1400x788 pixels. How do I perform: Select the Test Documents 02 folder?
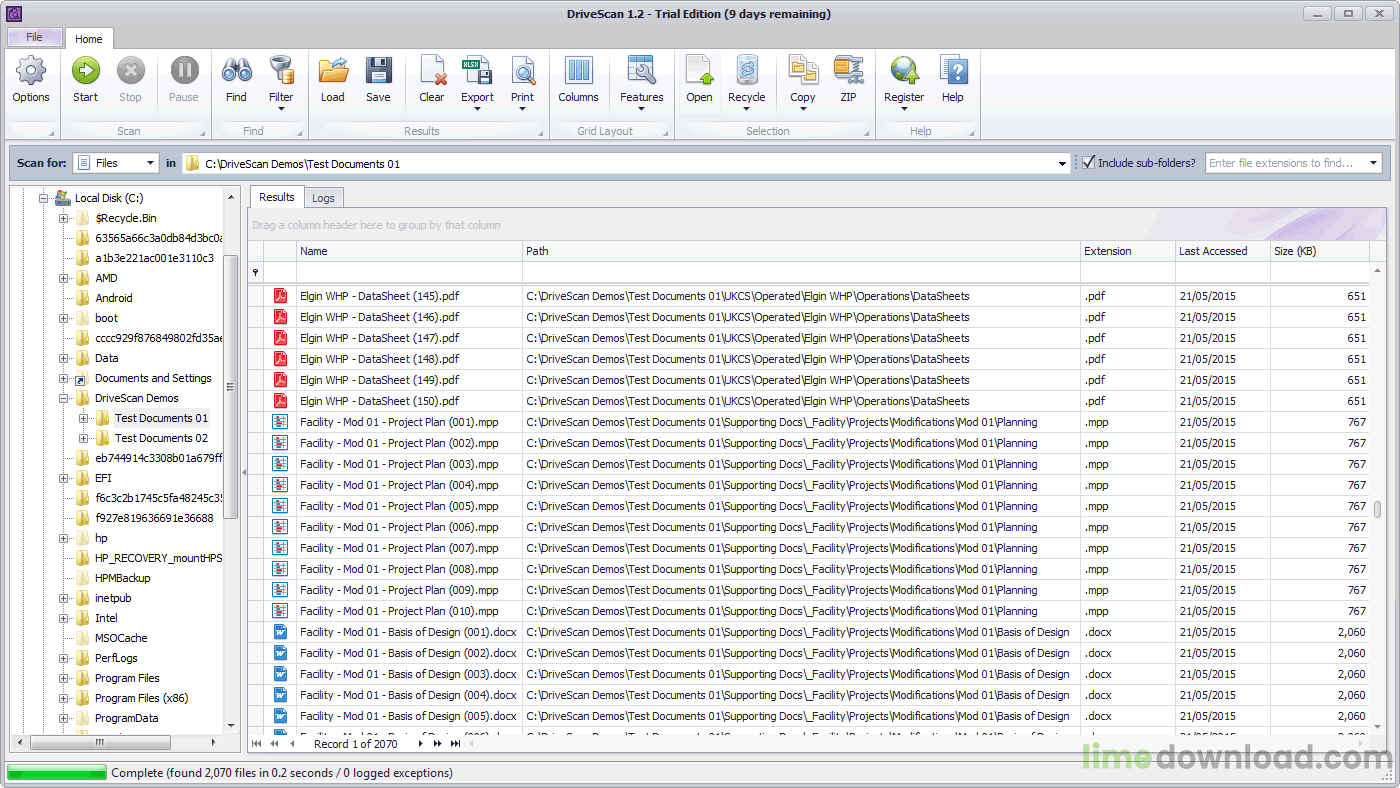161,438
